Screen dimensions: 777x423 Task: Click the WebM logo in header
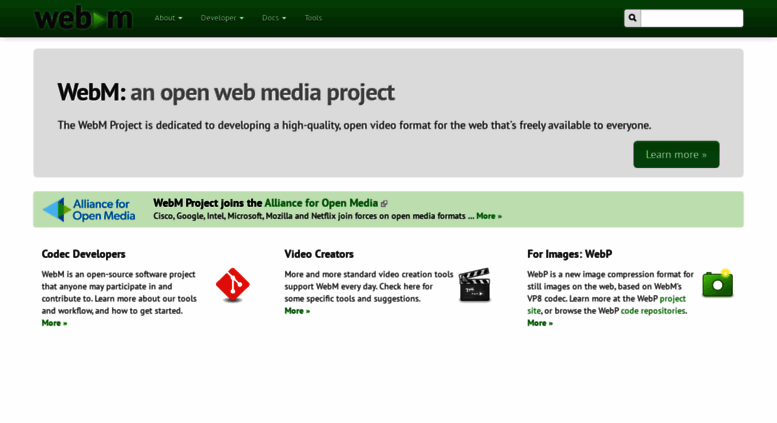tap(83, 18)
